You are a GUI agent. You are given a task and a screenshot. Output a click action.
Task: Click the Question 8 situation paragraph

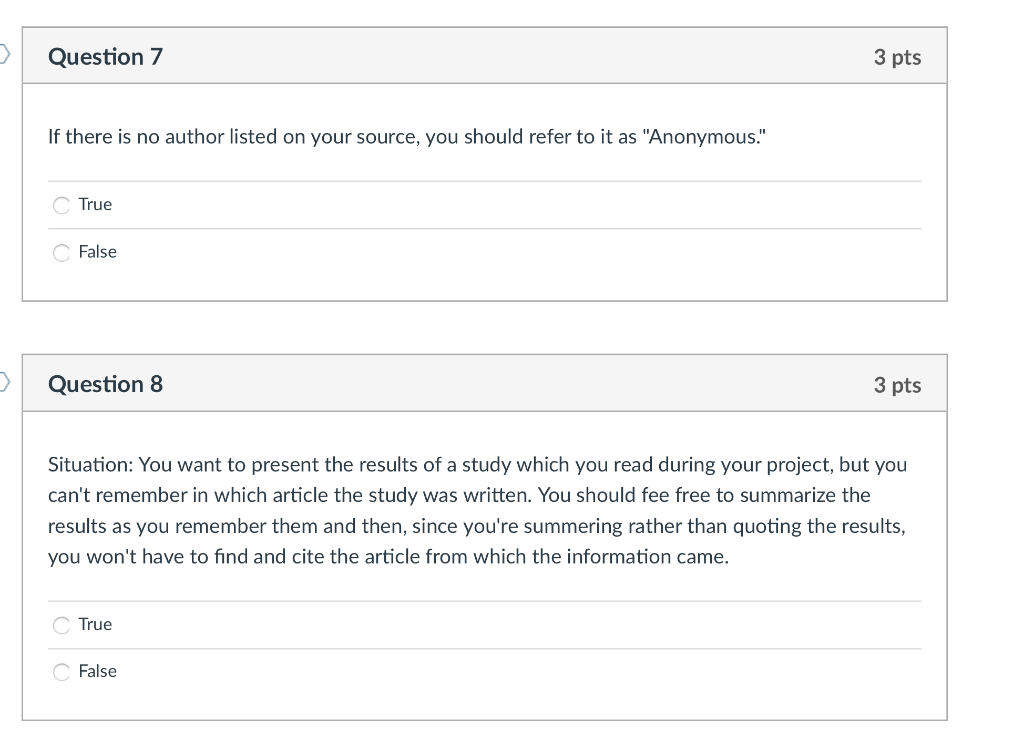[x=478, y=510]
